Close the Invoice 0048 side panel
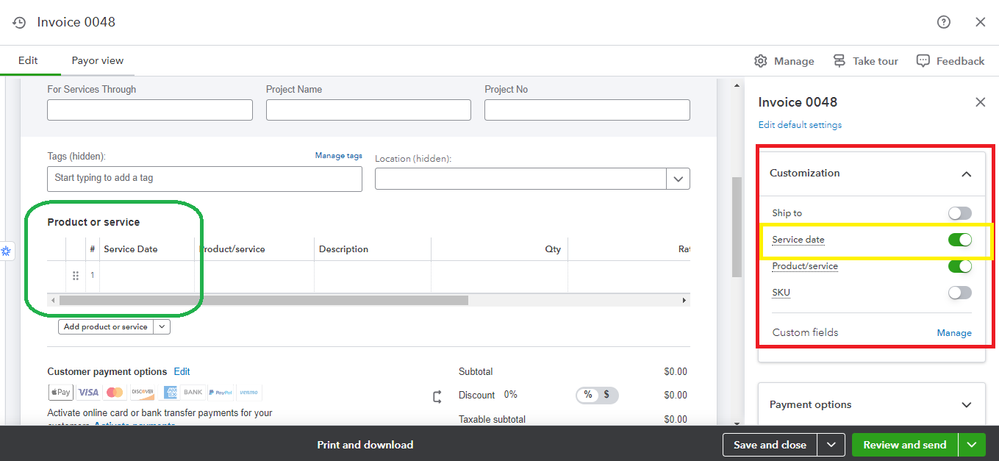This screenshot has width=999, height=461. pos(980,102)
